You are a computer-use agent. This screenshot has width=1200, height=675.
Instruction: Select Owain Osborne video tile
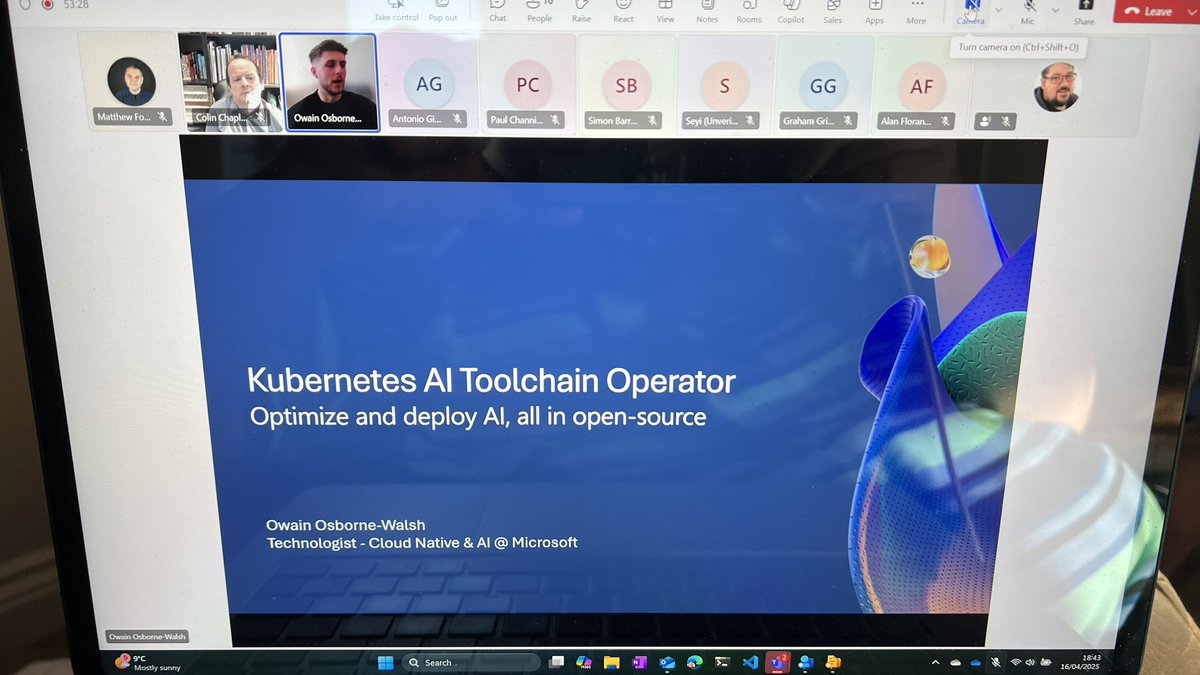click(328, 84)
